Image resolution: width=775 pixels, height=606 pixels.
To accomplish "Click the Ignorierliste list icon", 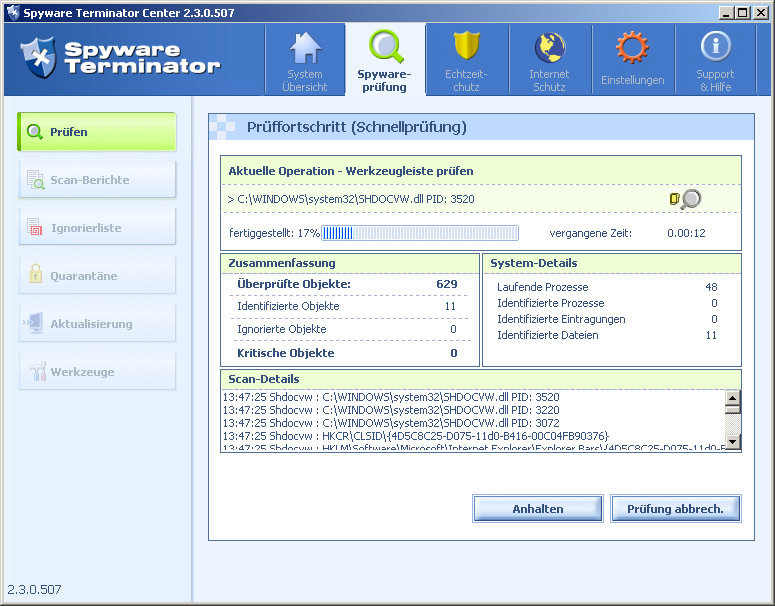I will (35, 227).
